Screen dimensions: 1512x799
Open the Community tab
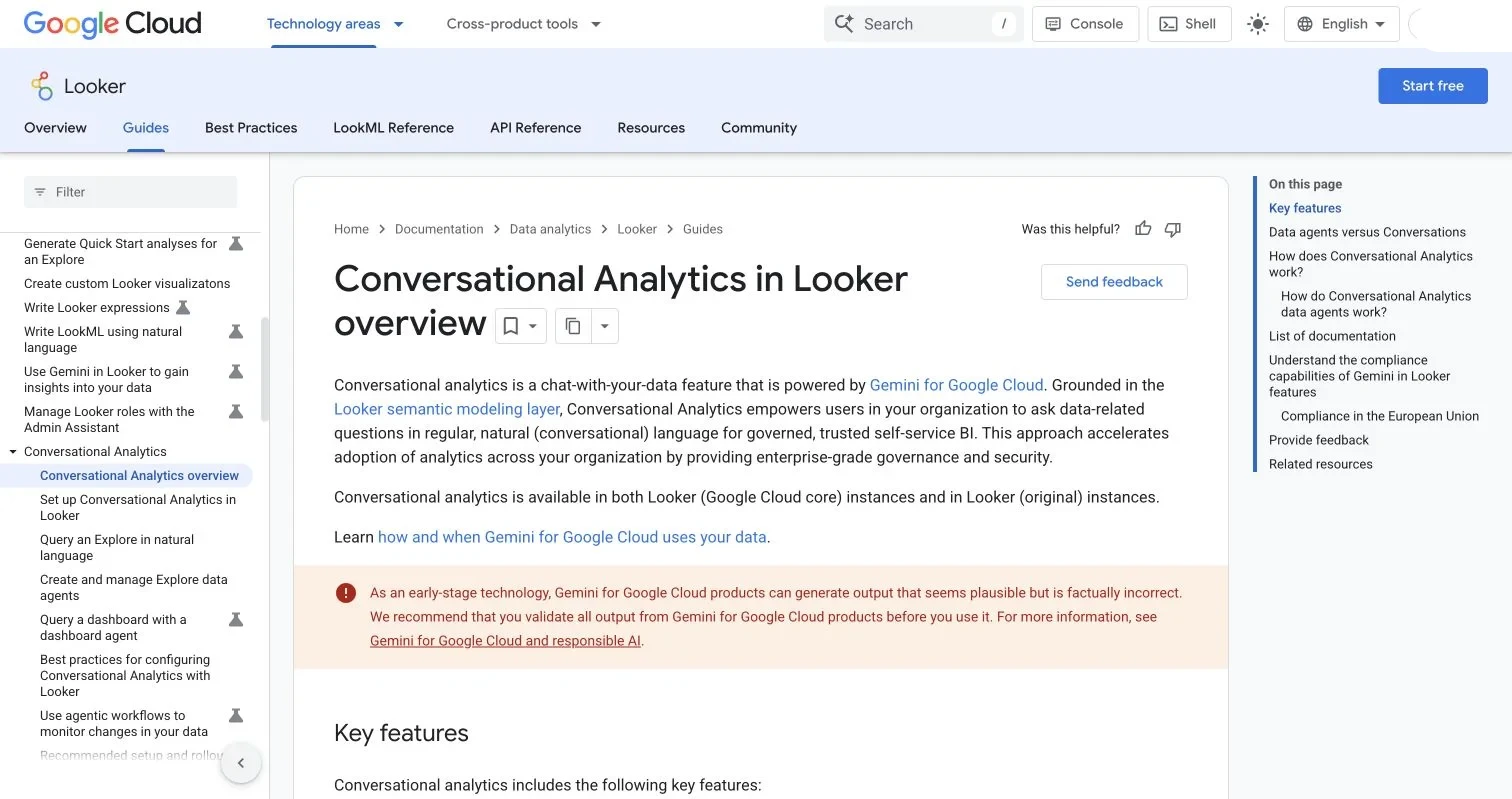[759, 128]
